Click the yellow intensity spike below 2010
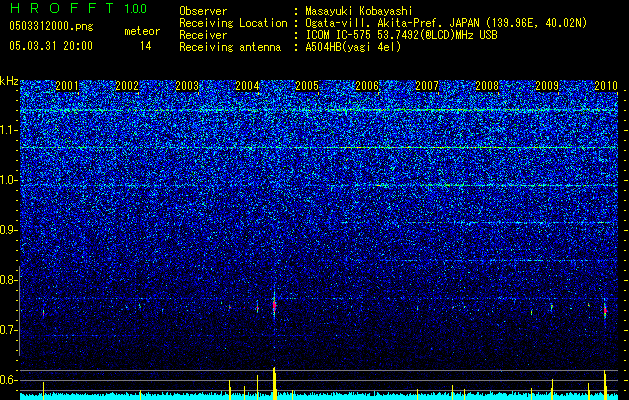The image size is (629, 400). (x=605, y=385)
